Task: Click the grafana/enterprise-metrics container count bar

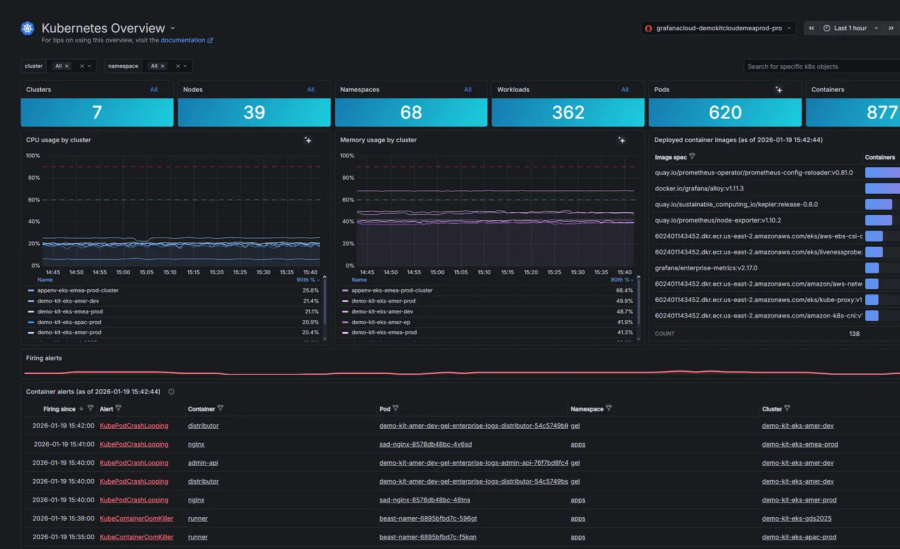Action: click(x=872, y=268)
